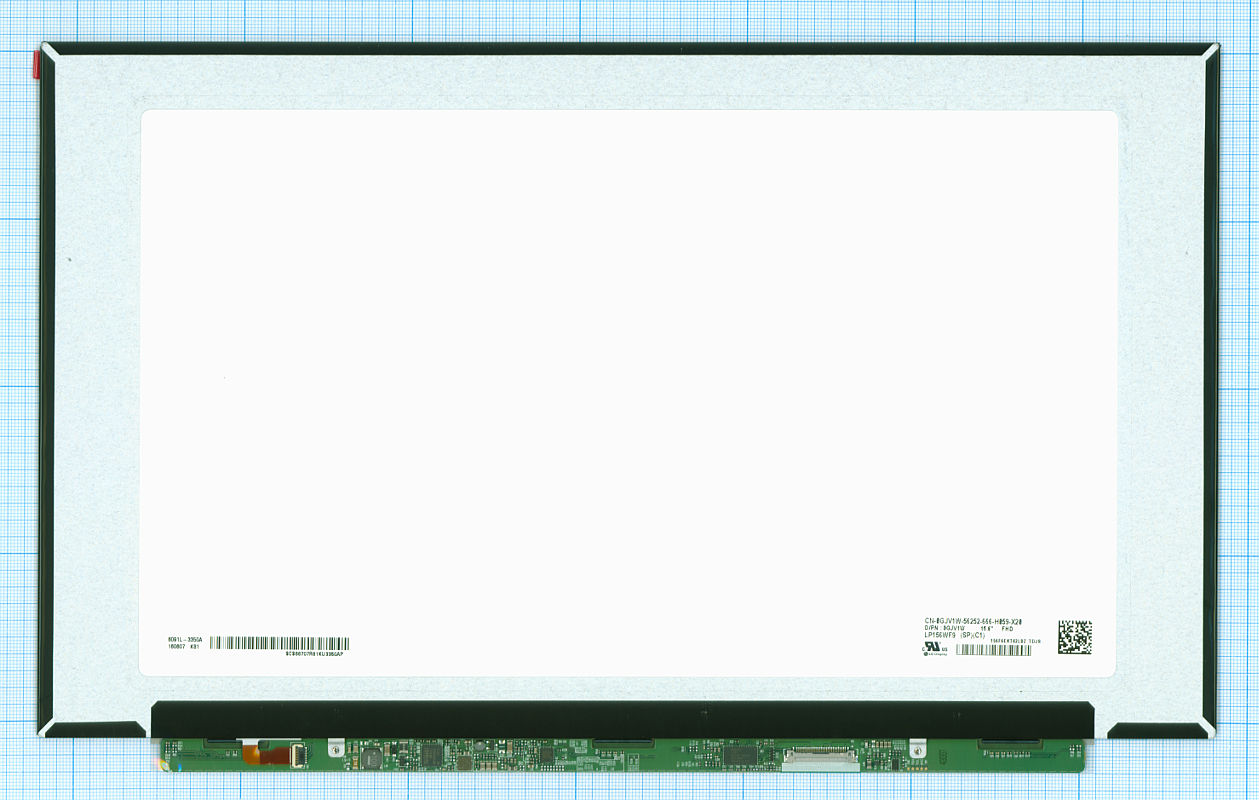Click the UL certification logo
1259x800 pixels.
coord(935,647)
